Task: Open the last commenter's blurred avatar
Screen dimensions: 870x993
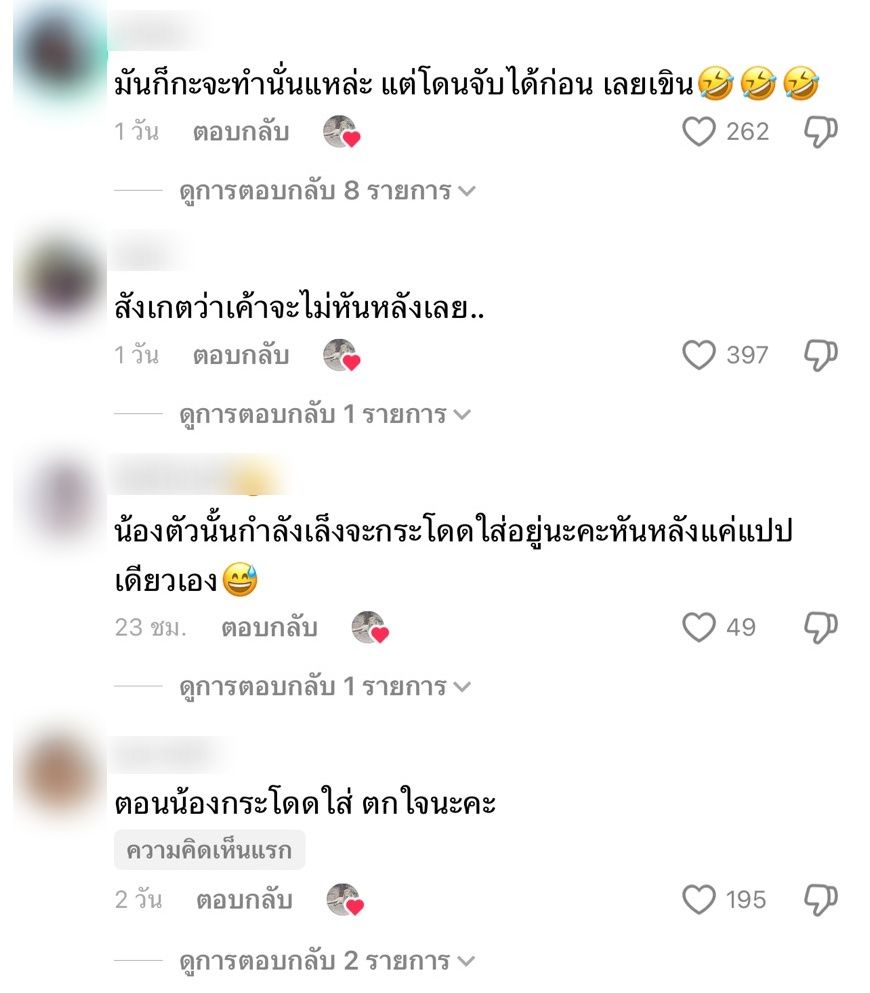Action: coord(58,777)
